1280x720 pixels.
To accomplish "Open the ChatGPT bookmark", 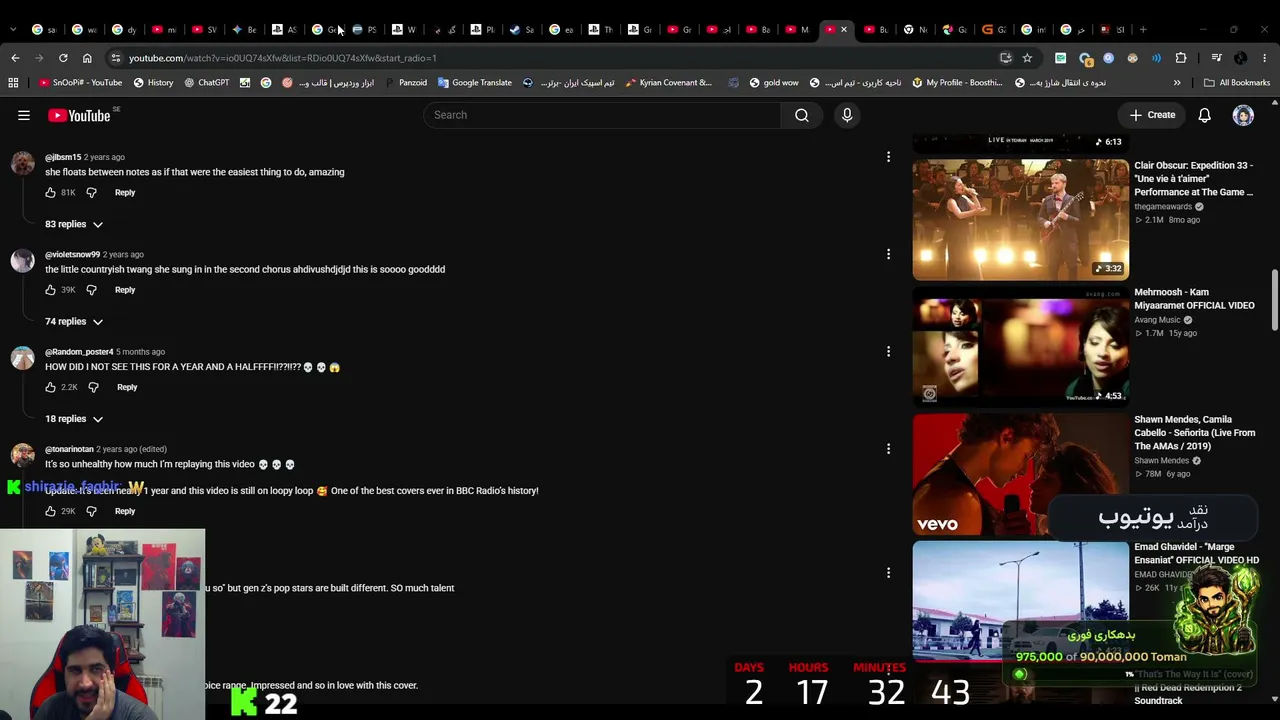I will click(x=207, y=83).
